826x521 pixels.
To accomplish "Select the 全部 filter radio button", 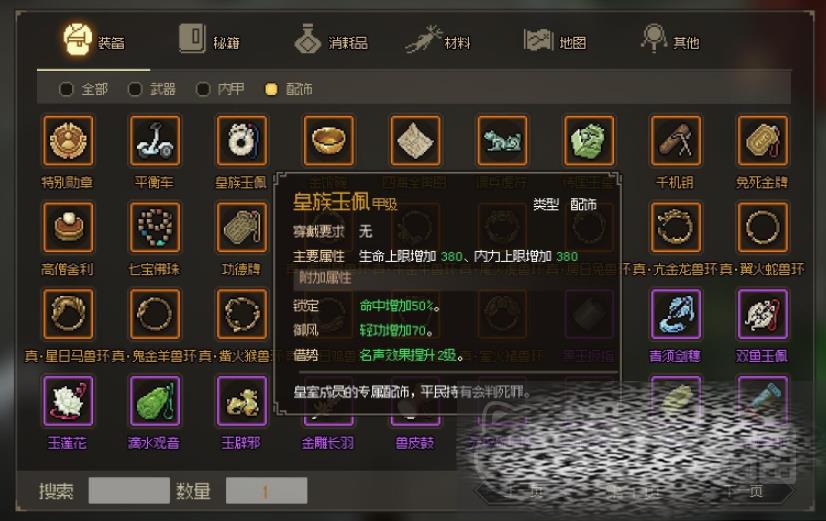I will point(66,89).
